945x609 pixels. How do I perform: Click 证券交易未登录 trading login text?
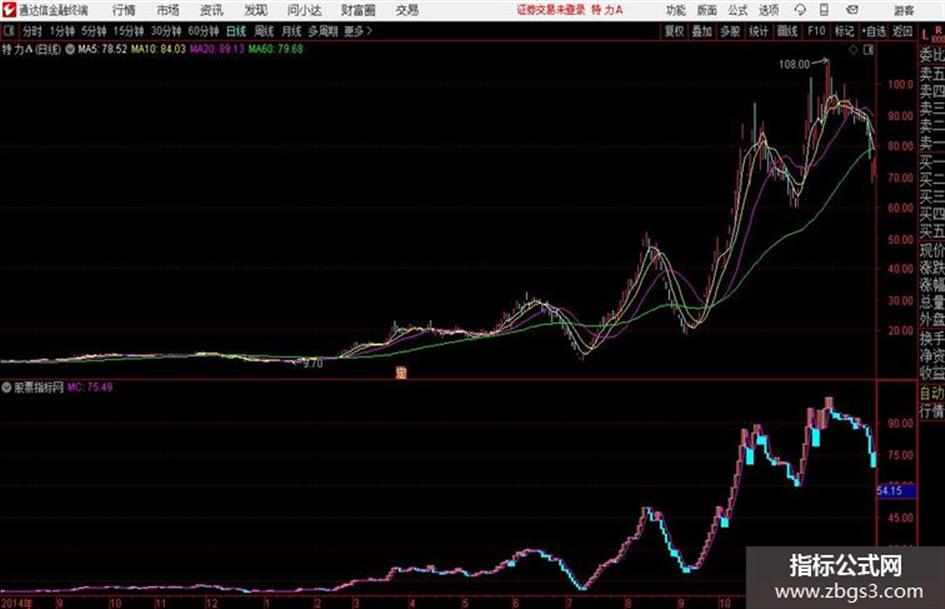tap(551, 10)
